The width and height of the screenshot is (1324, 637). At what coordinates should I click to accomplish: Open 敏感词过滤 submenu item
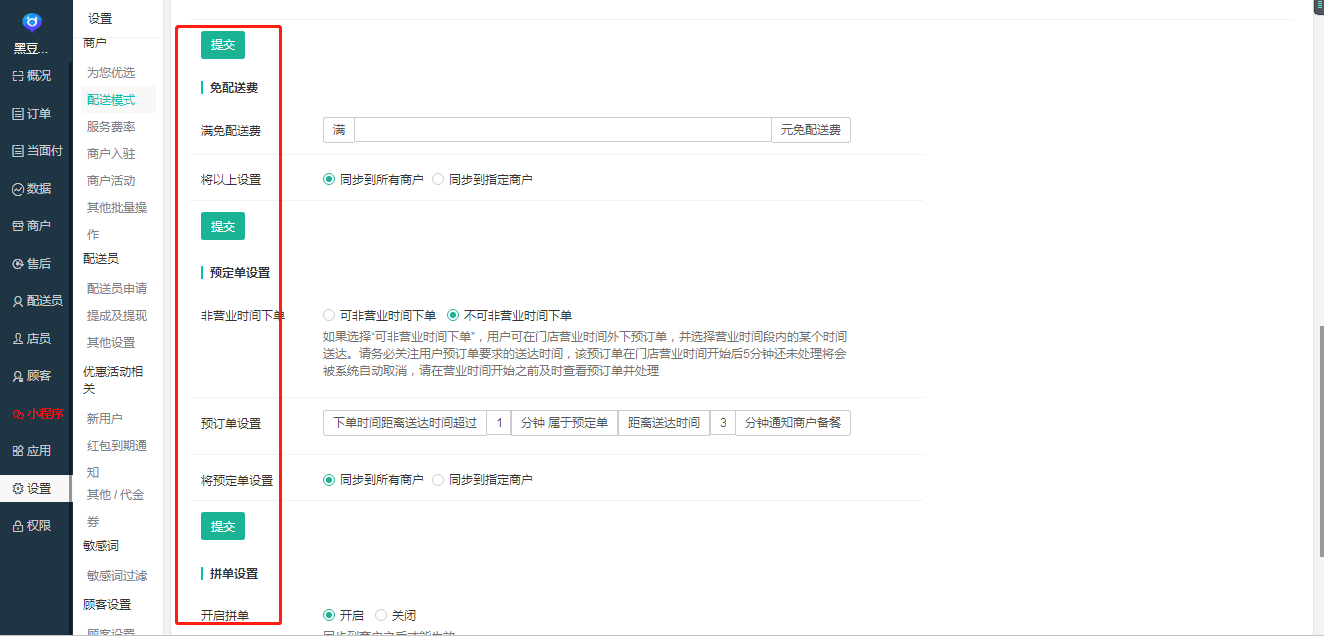point(117,576)
